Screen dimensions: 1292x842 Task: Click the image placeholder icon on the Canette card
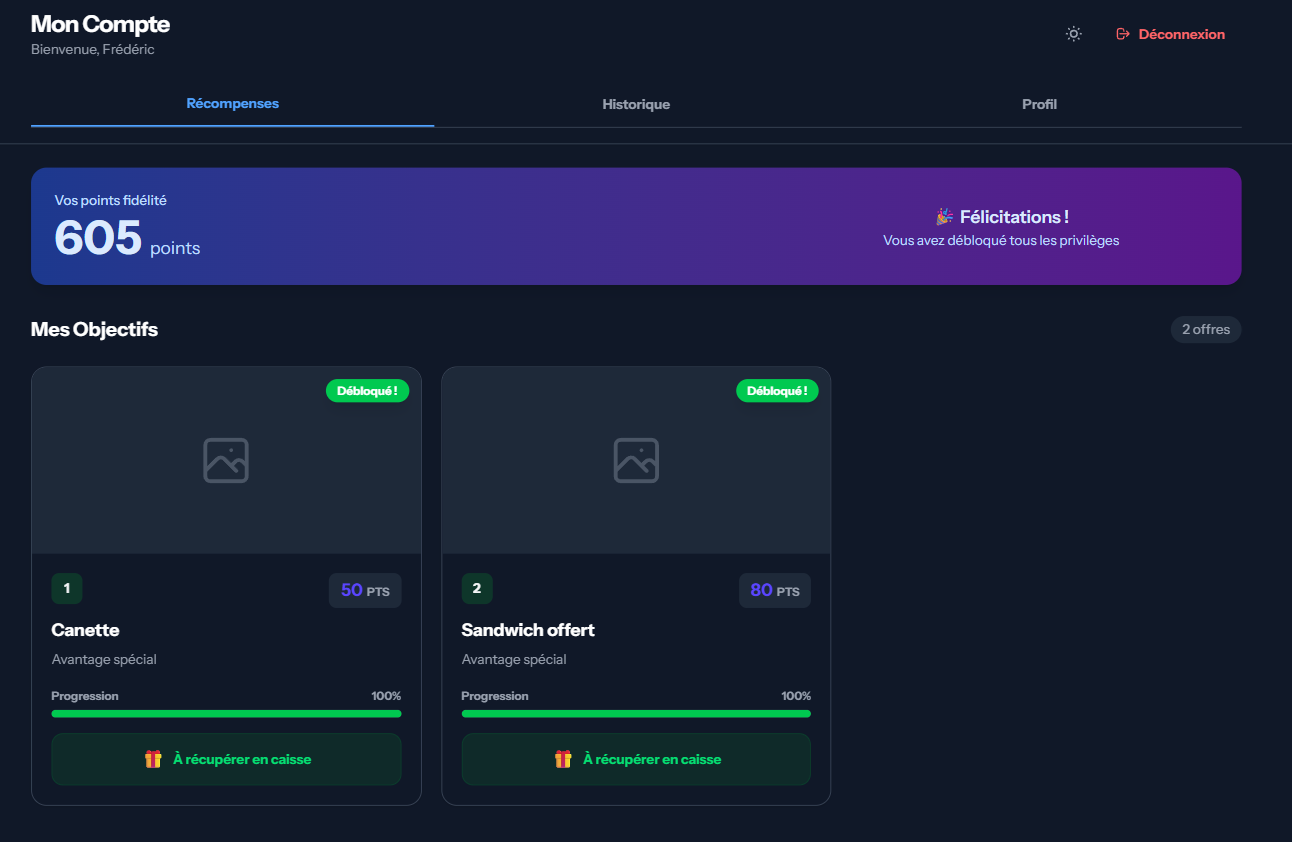[x=226, y=460]
